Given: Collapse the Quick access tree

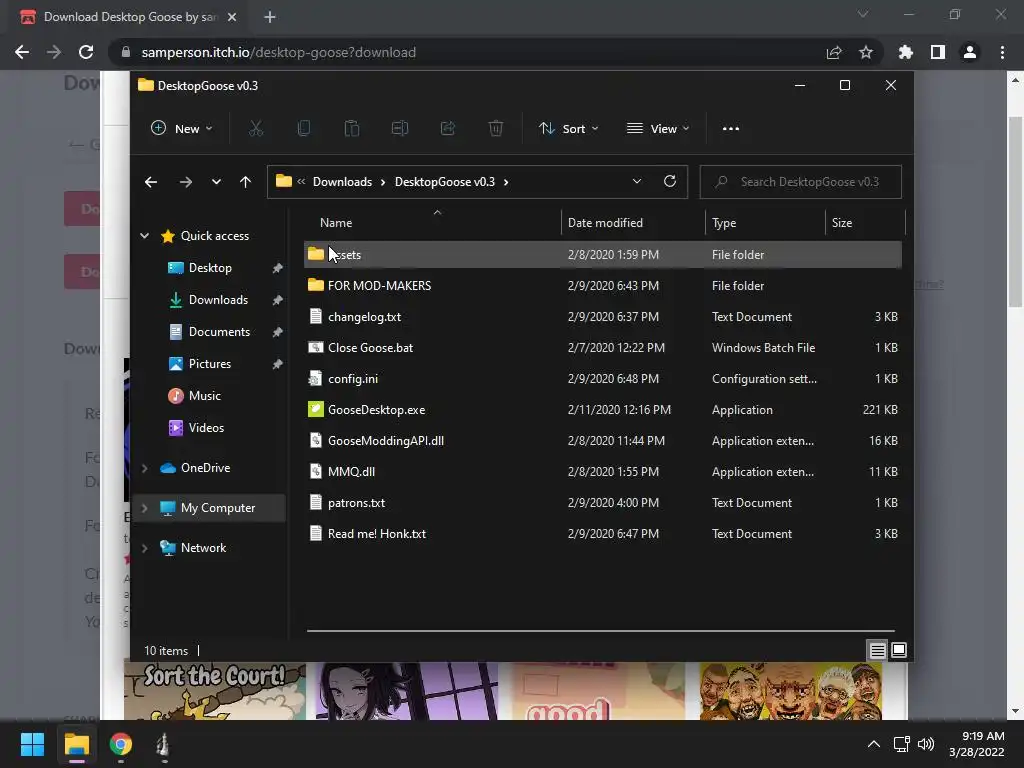Looking at the screenshot, I should tap(144, 236).
